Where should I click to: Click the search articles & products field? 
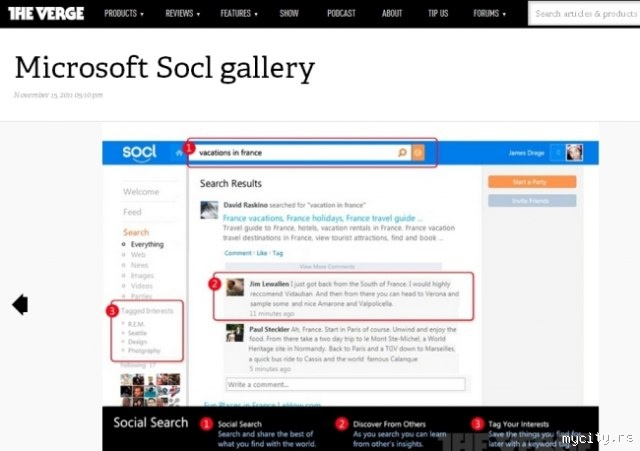(584, 13)
